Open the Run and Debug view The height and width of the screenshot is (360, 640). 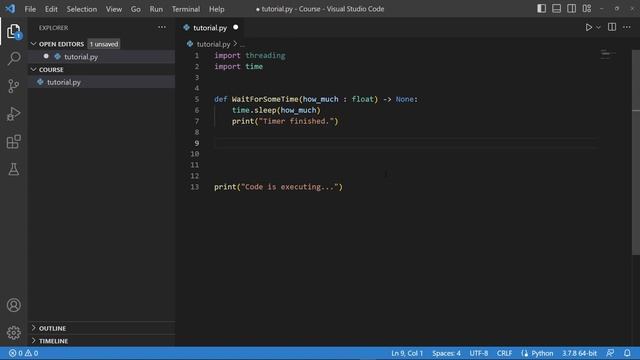13,114
